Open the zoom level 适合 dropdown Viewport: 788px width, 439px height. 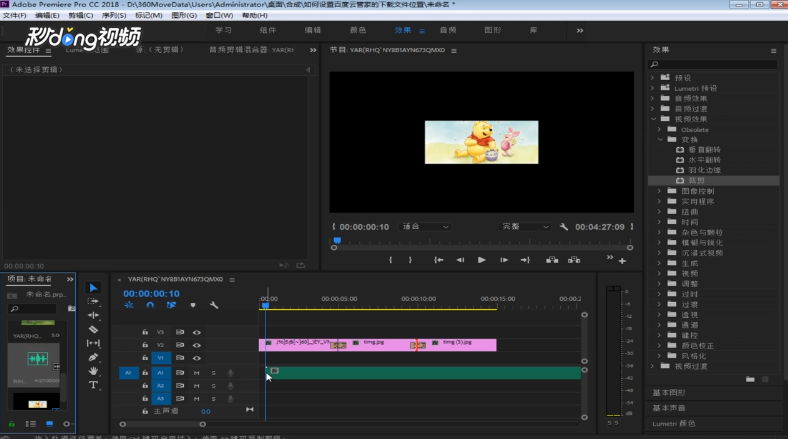click(x=425, y=227)
